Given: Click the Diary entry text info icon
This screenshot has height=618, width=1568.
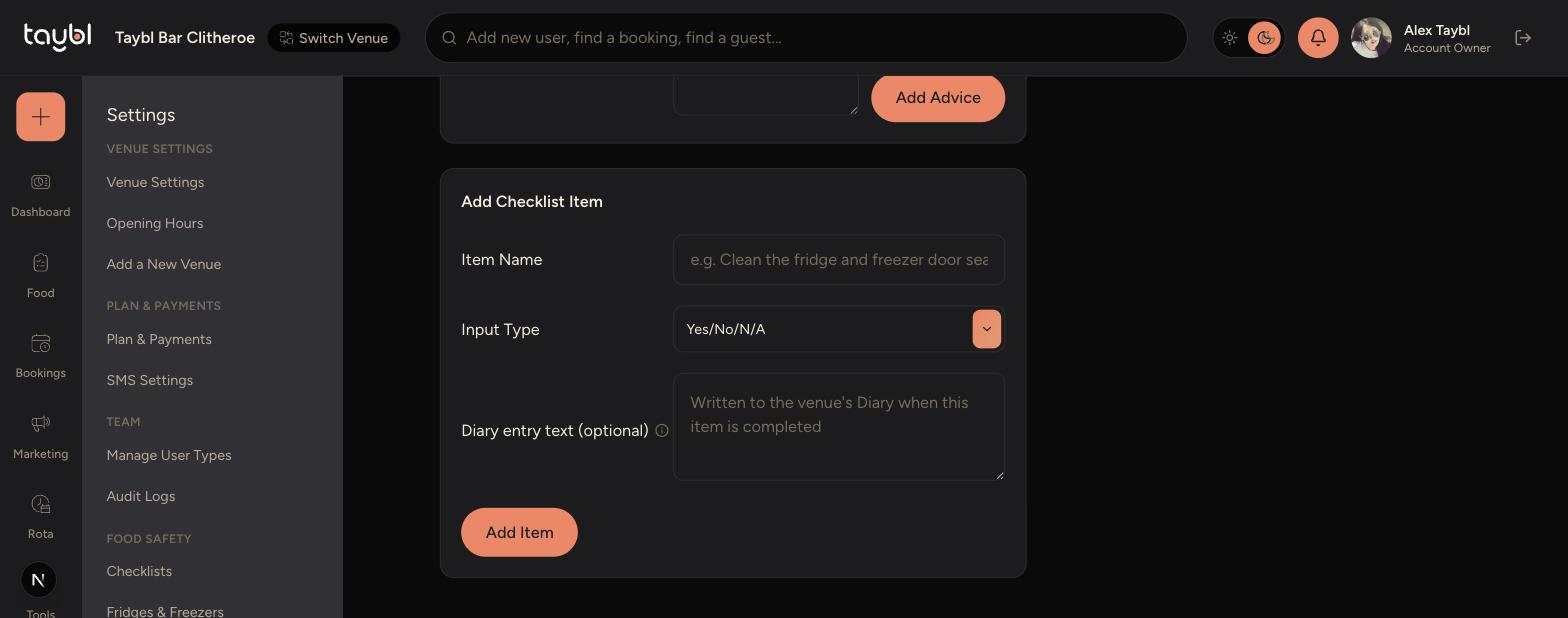Looking at the screenshot, I should 662,431.
